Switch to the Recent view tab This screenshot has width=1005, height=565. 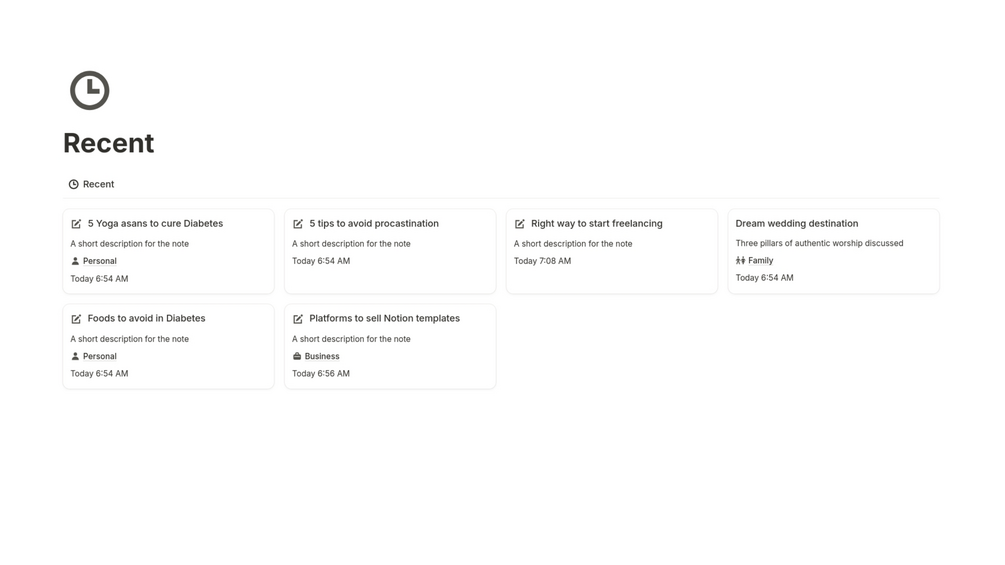[98, 184]
